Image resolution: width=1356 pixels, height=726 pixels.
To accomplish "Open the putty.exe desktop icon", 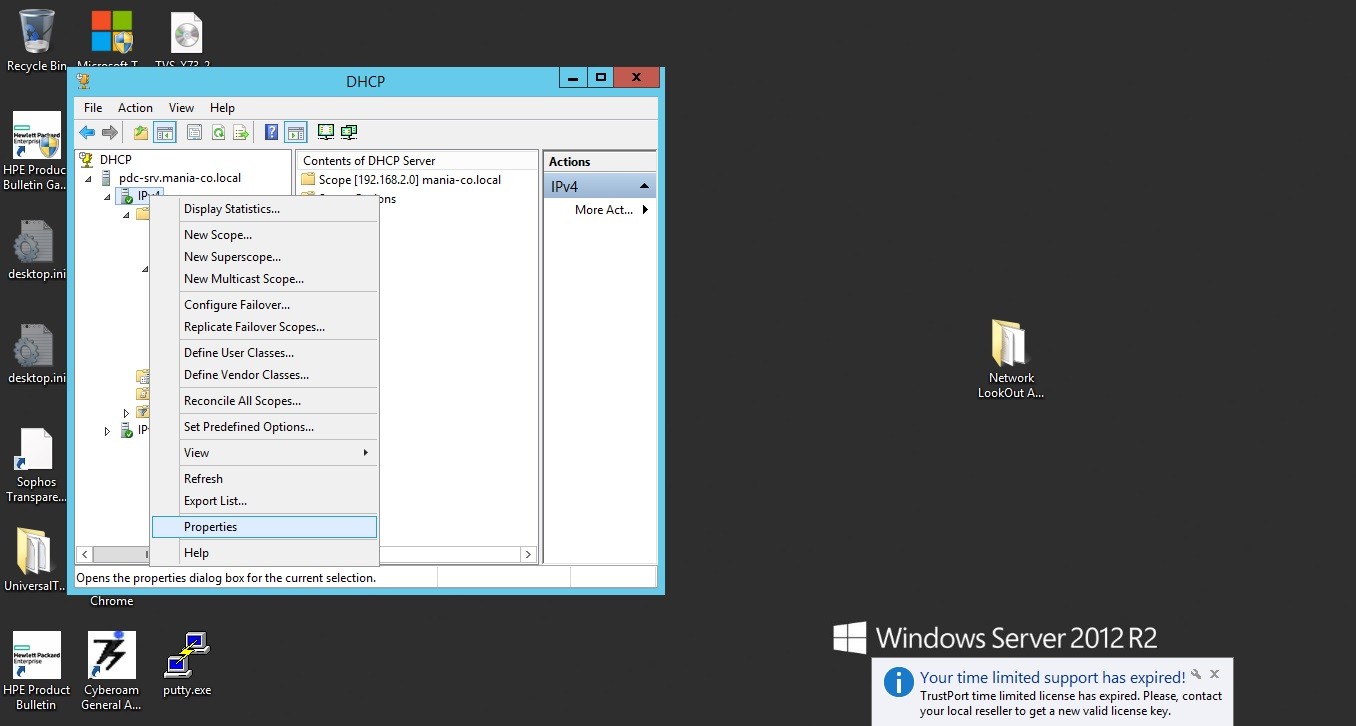I will [x=187, y=664].
